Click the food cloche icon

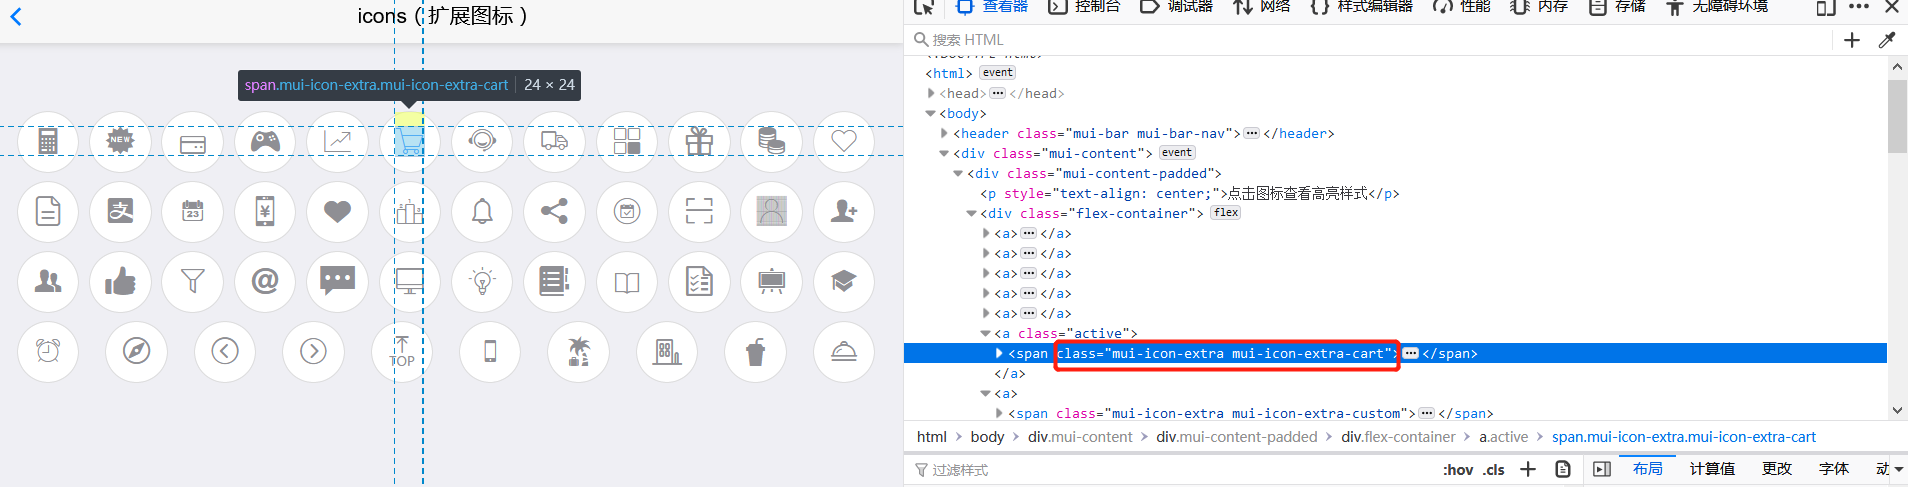pos(844,351)
